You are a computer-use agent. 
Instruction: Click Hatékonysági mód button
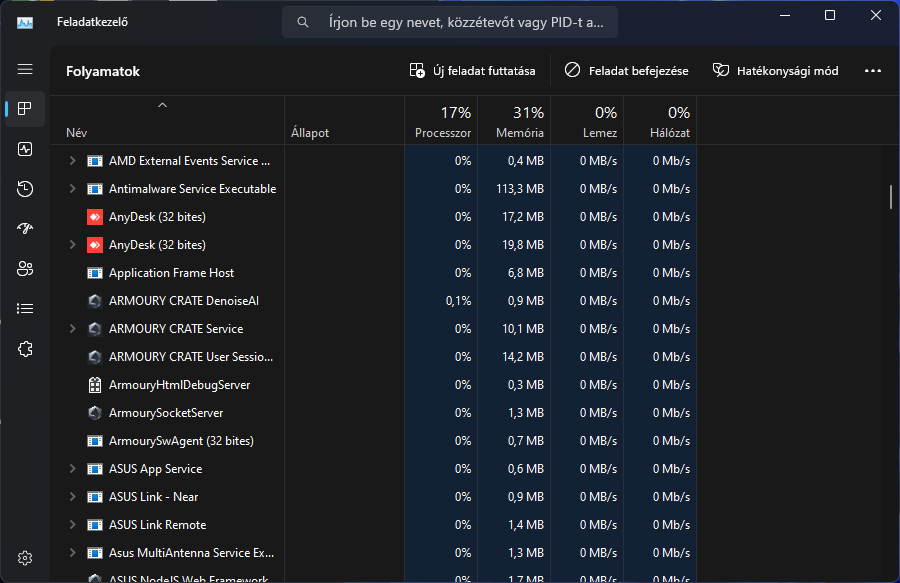(x=775, y=71)
